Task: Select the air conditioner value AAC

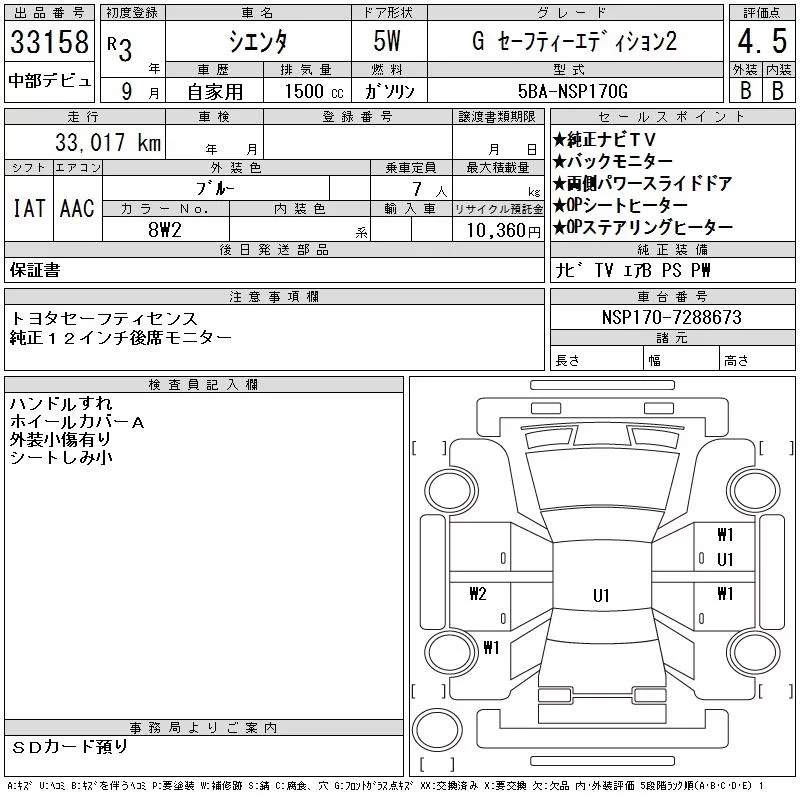Action: pyautogui.click(x=77, y=208)
